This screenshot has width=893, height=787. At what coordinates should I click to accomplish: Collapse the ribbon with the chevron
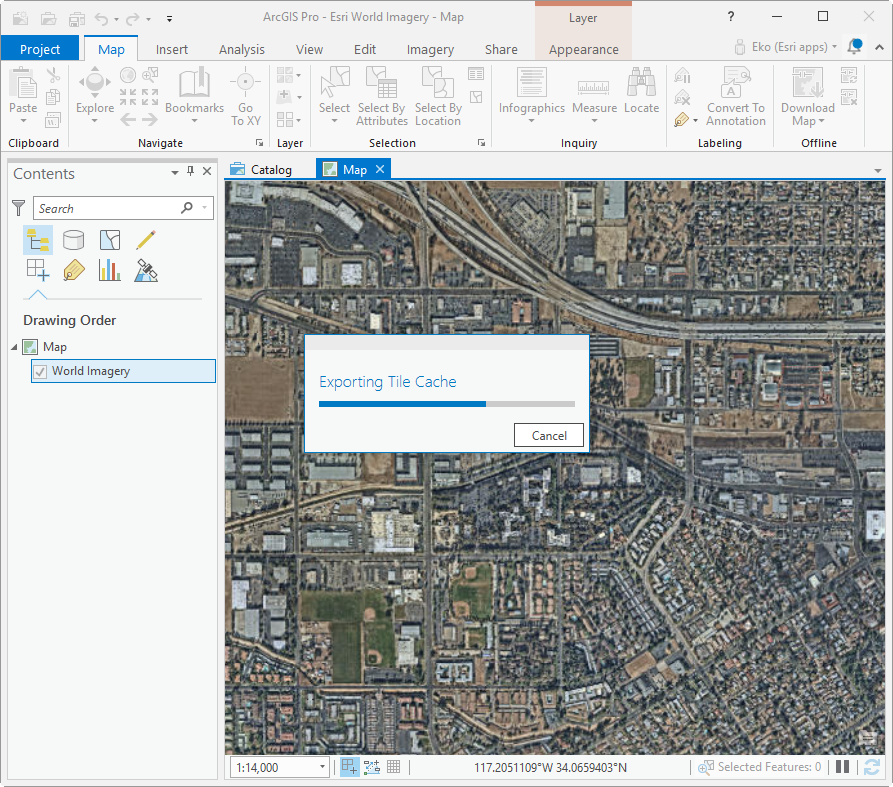[879, 48]
